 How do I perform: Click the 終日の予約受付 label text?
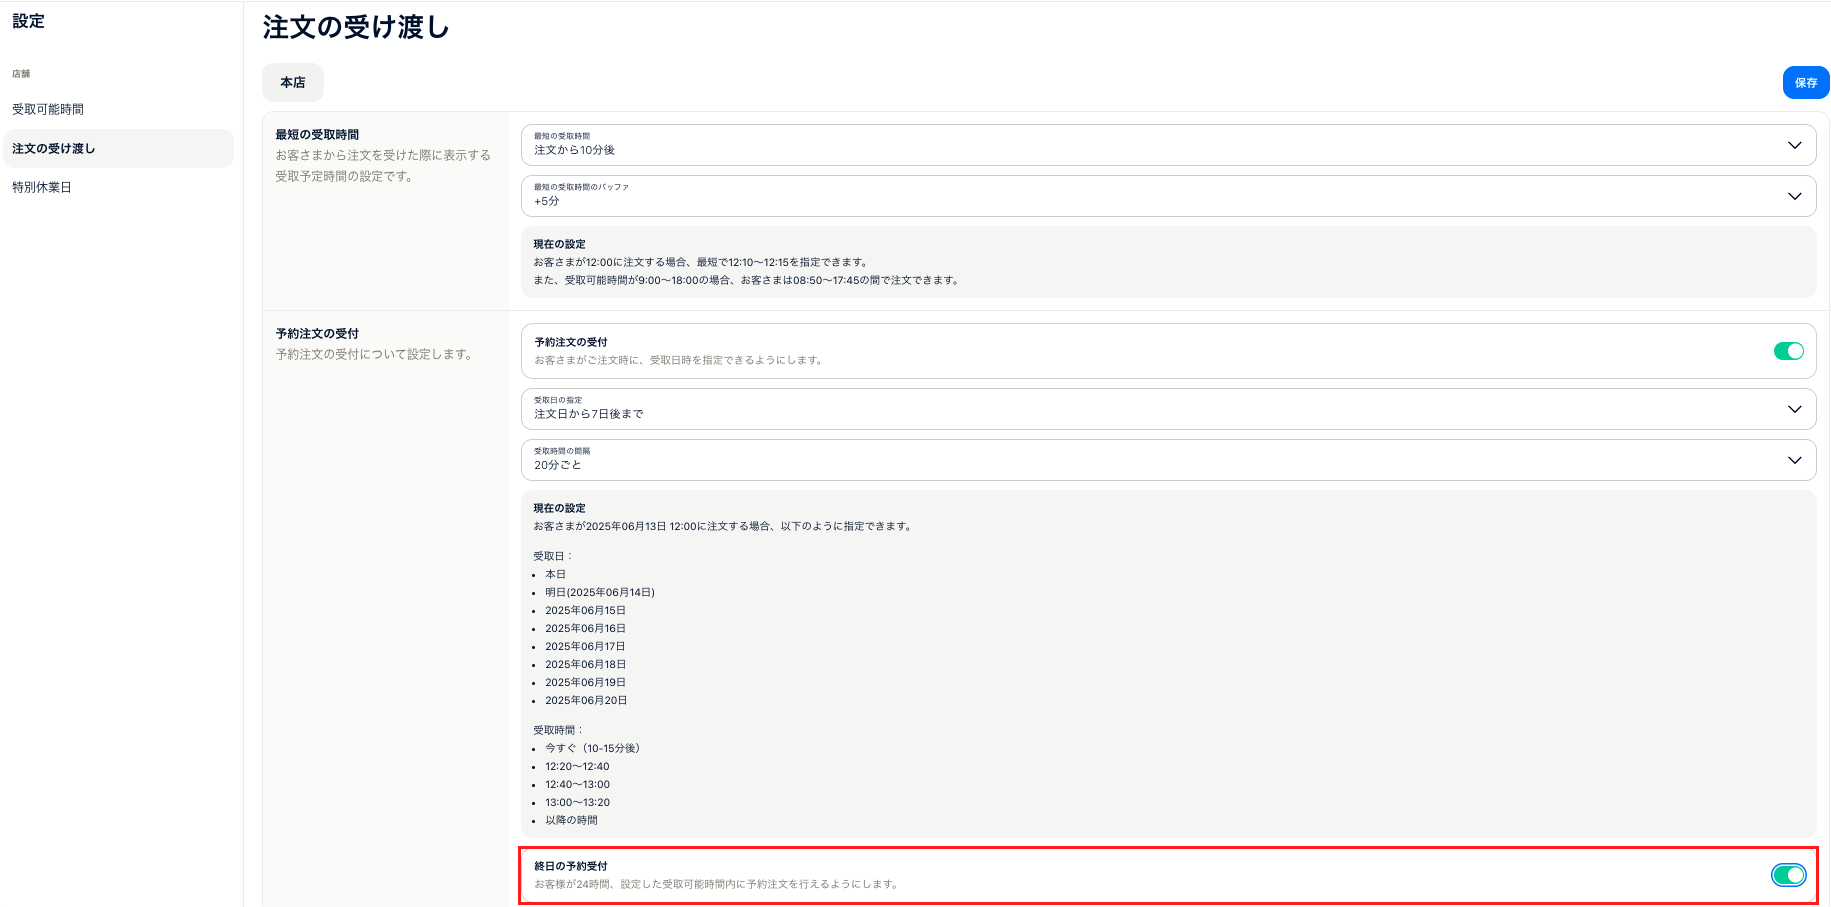tap(571, 866)
